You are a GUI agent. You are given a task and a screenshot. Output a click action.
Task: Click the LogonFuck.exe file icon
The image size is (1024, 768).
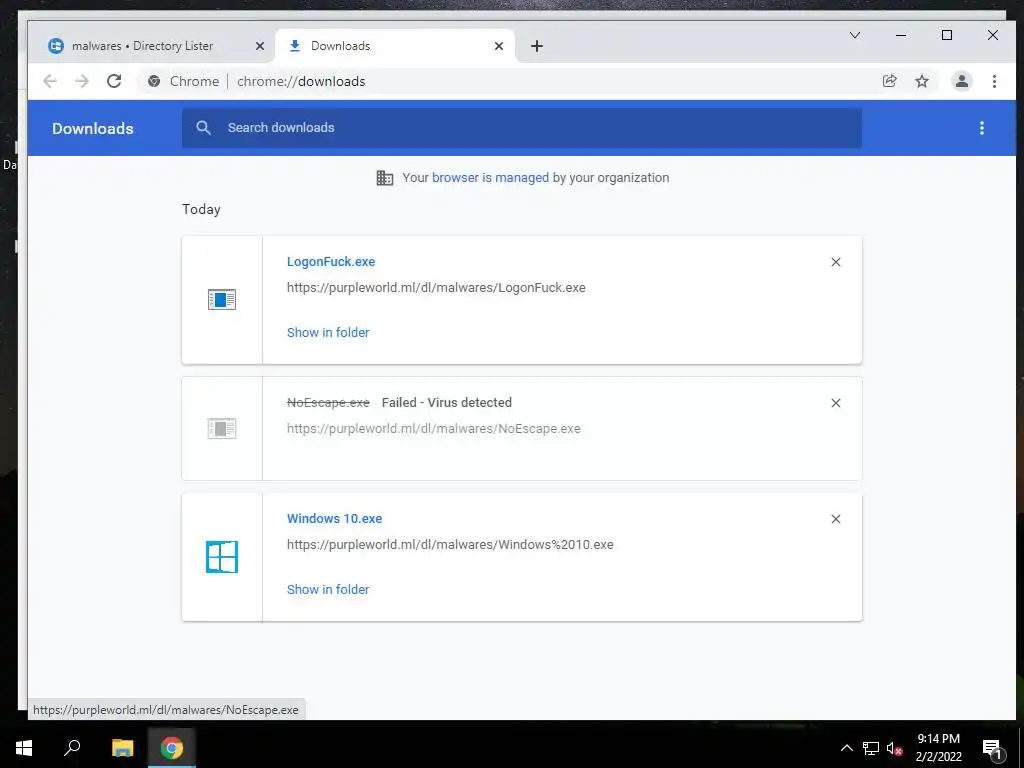pyautogui.click(x=222, y=300)
